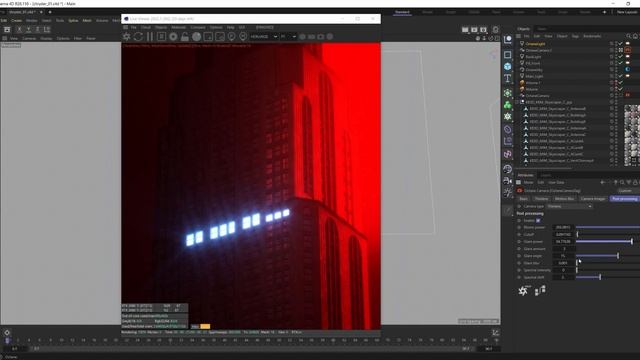Open the PT kernel dropdown in Live Viewer
This screenshot has width=640, height=360.
288,37
